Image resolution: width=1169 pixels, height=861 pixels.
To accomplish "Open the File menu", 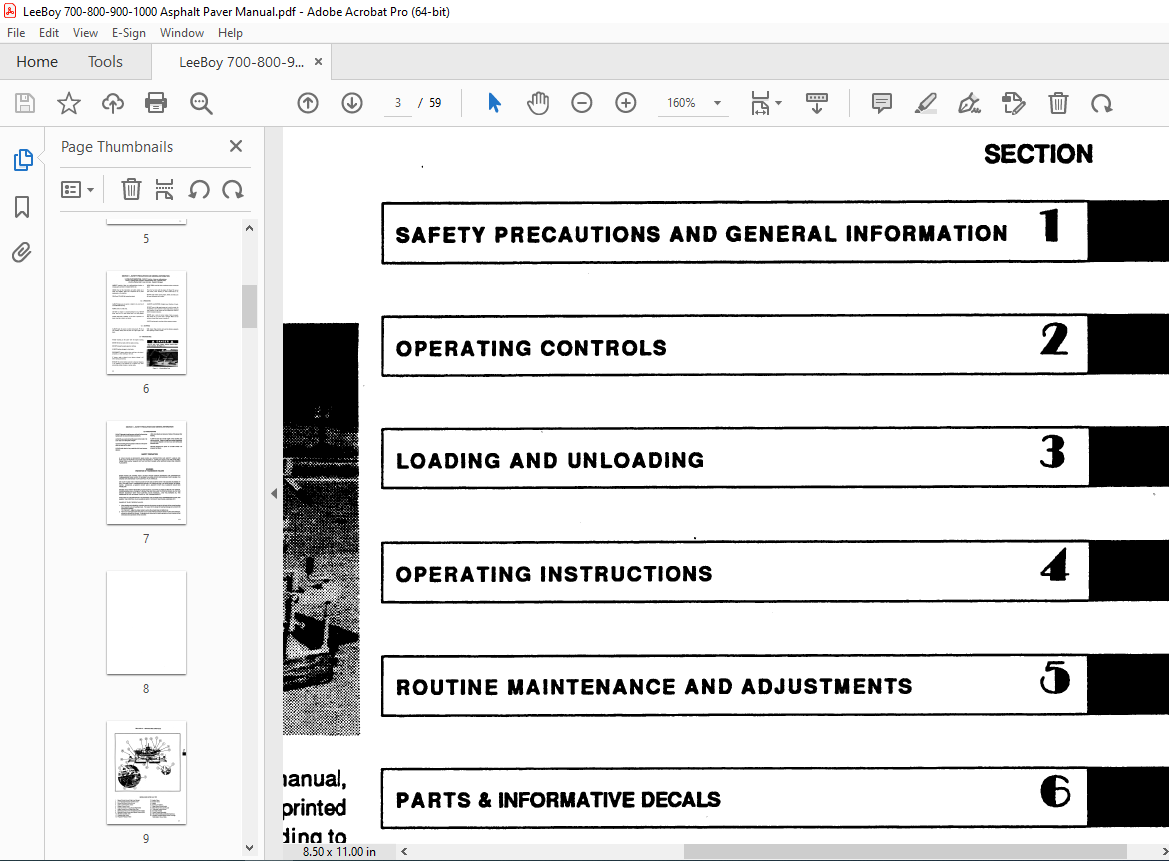I will 16,33.
